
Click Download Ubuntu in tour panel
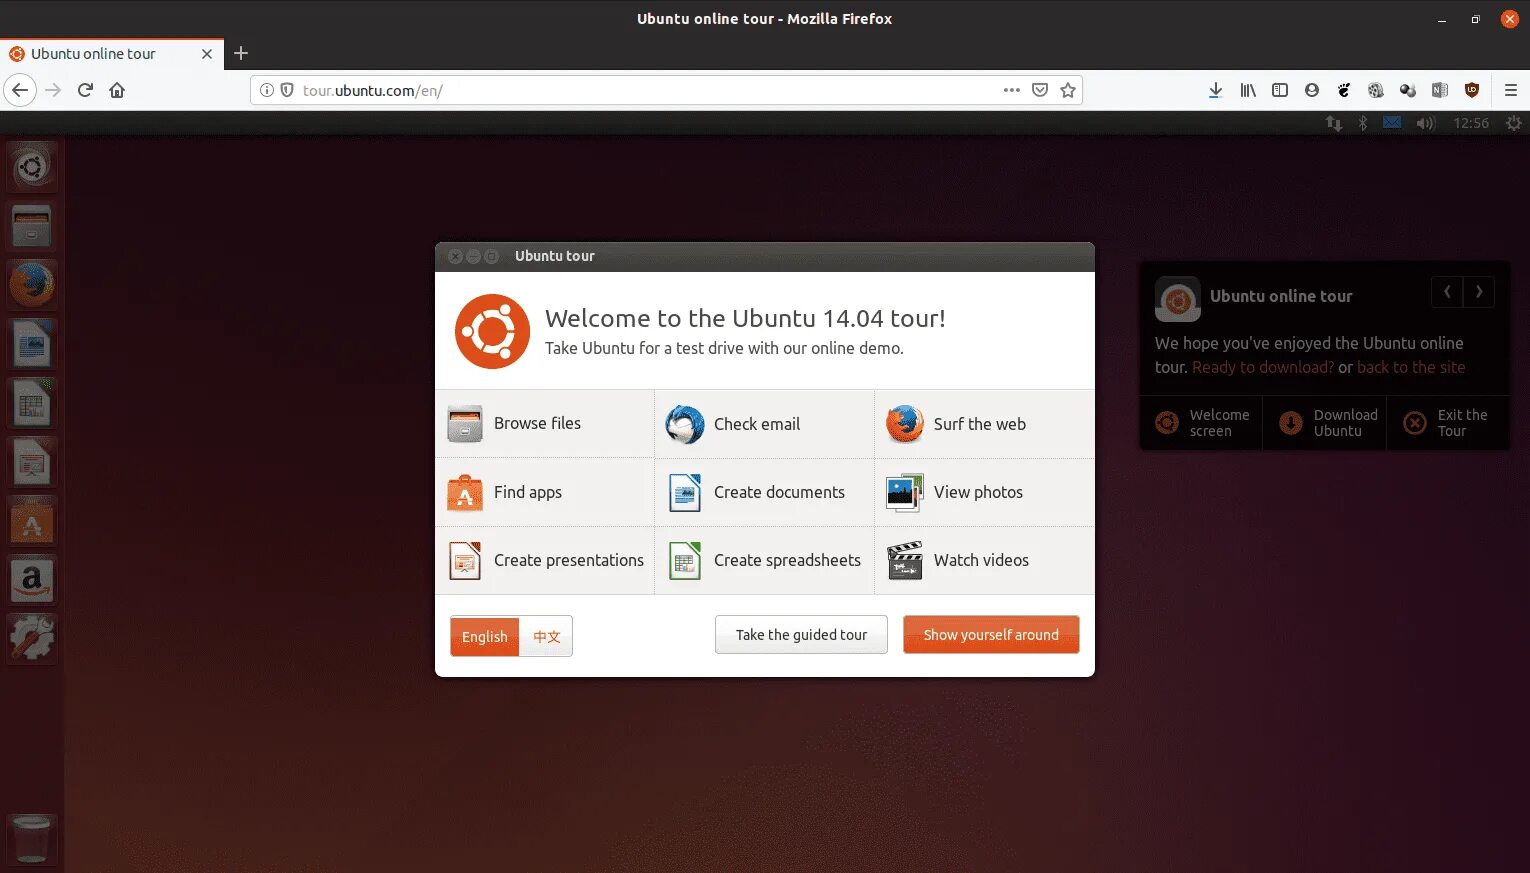(1325, 423)
